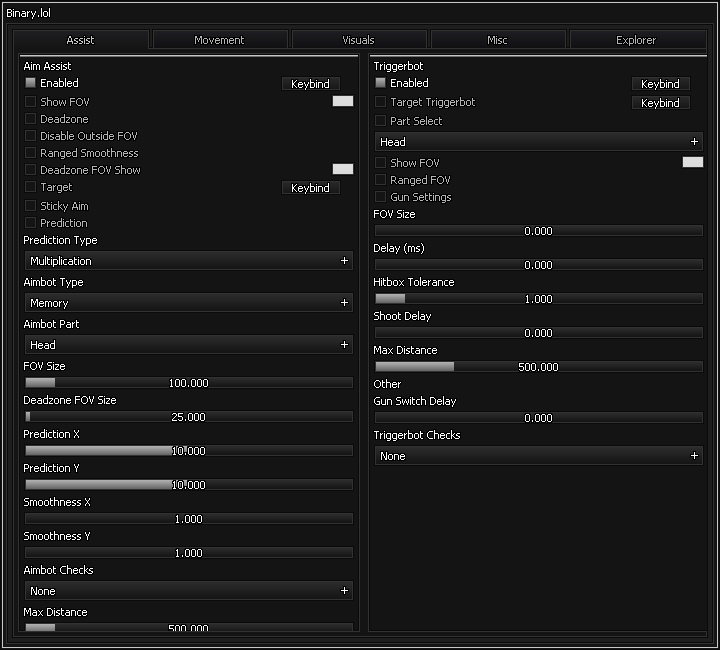Click the Hitbox Tolerance slider
This screenshot has width=720, height=650.
538,299
